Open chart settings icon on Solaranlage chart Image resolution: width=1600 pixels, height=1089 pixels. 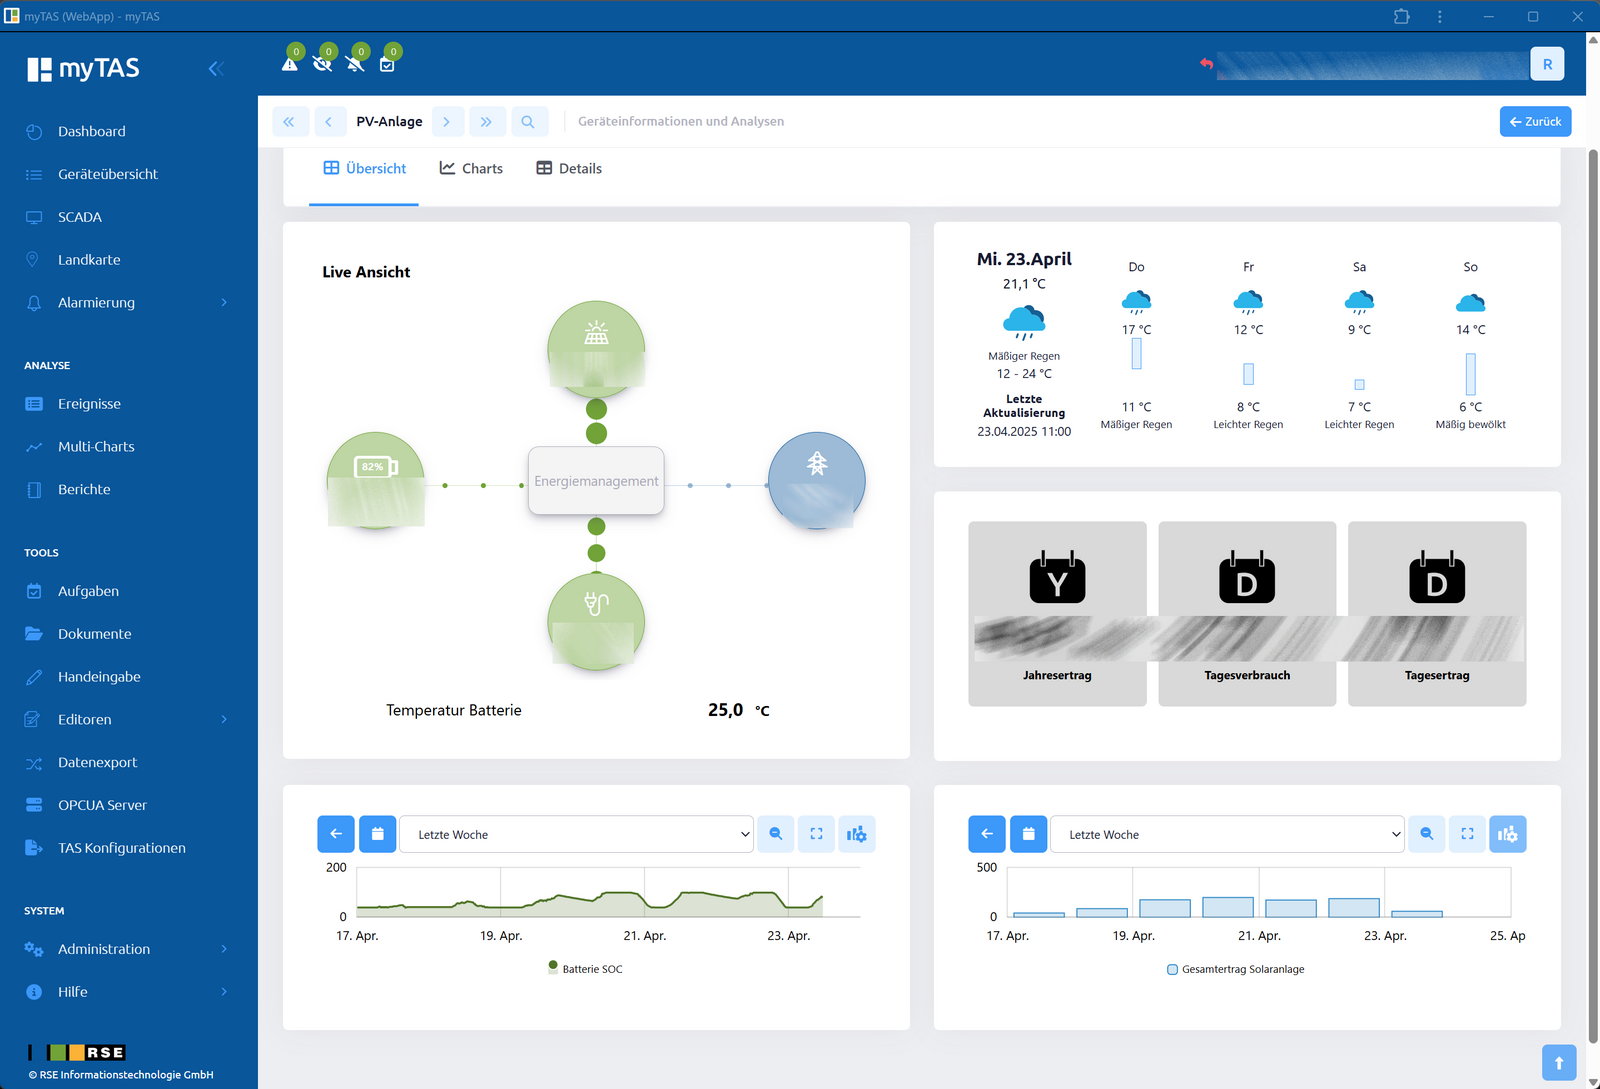pyautogui.click(x=1507, y=834)
